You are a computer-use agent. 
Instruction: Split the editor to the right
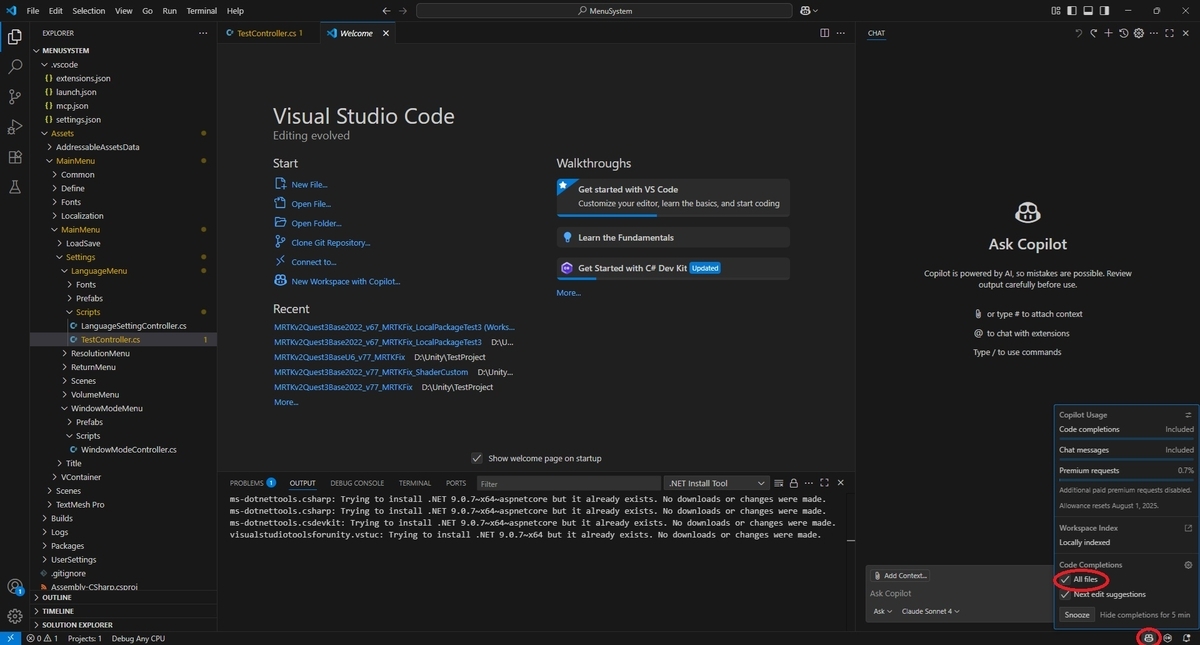point(825,33)
